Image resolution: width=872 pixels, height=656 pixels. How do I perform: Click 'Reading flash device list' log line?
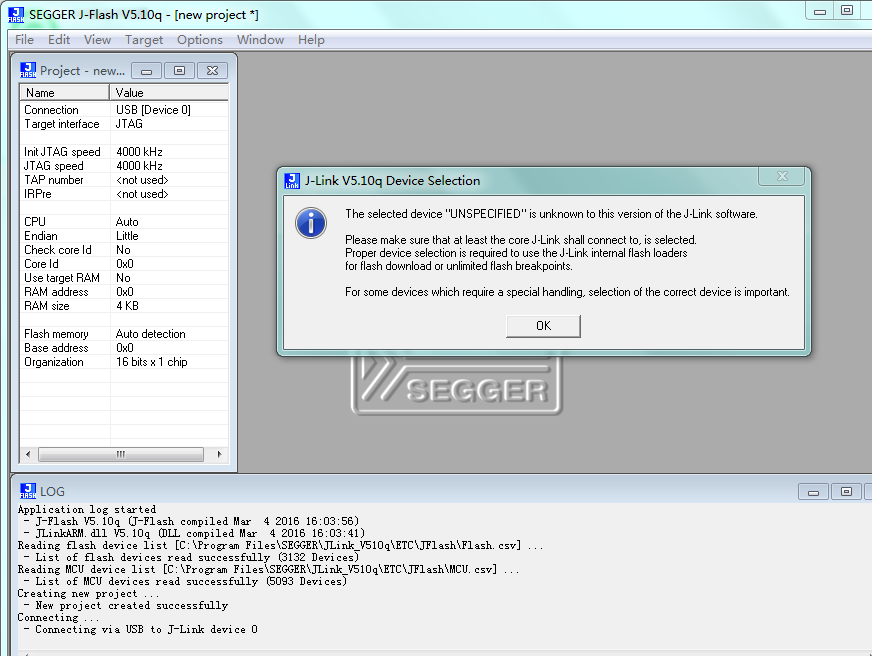tap(280, 545)
